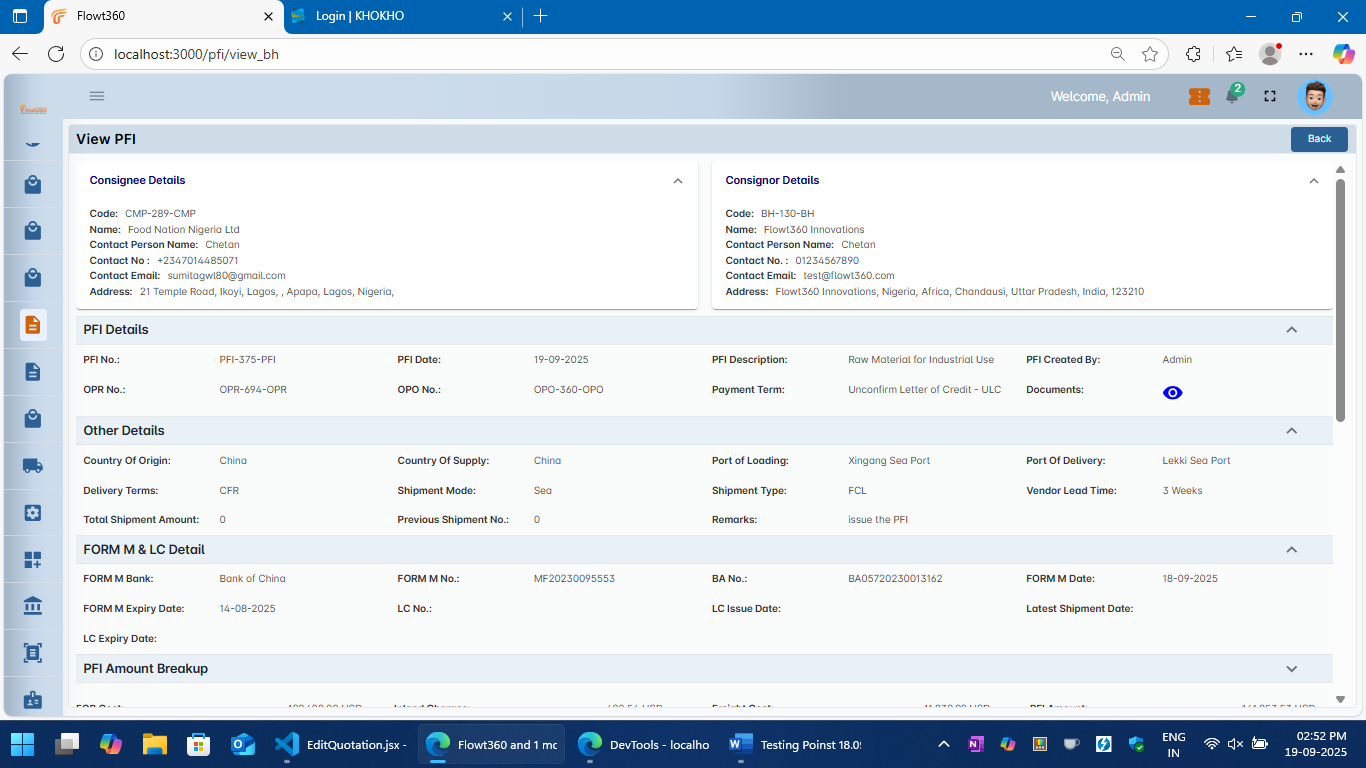1366x768 pixels.
Task: Open the notifications bell
Action: coord(1233,96)
